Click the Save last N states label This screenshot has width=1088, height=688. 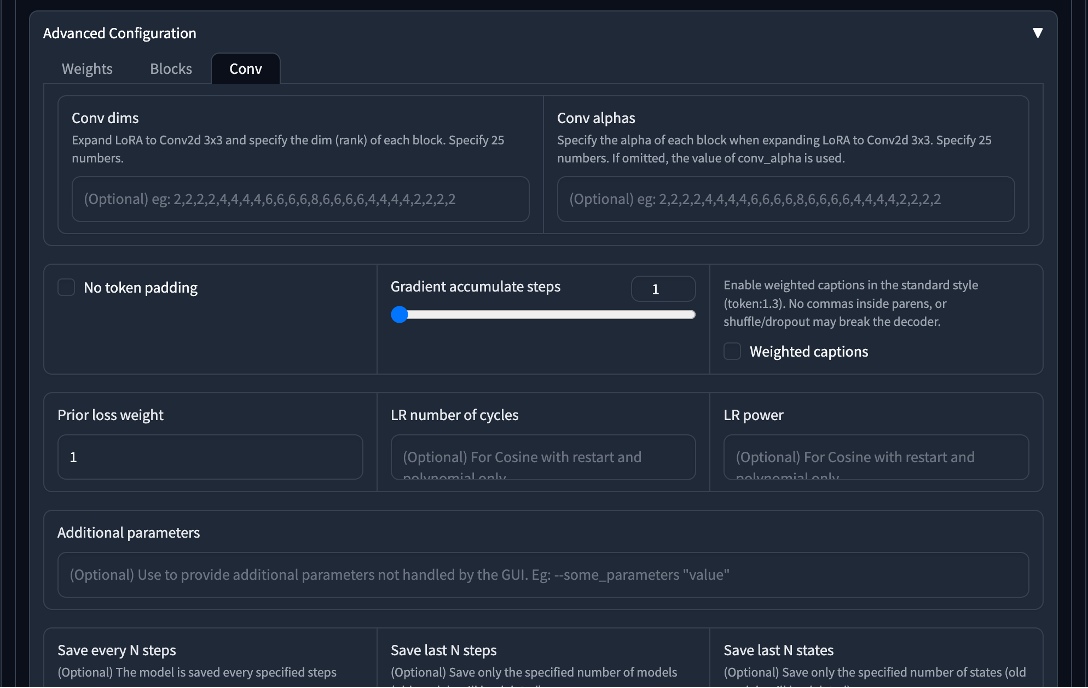tap(779, 651)
